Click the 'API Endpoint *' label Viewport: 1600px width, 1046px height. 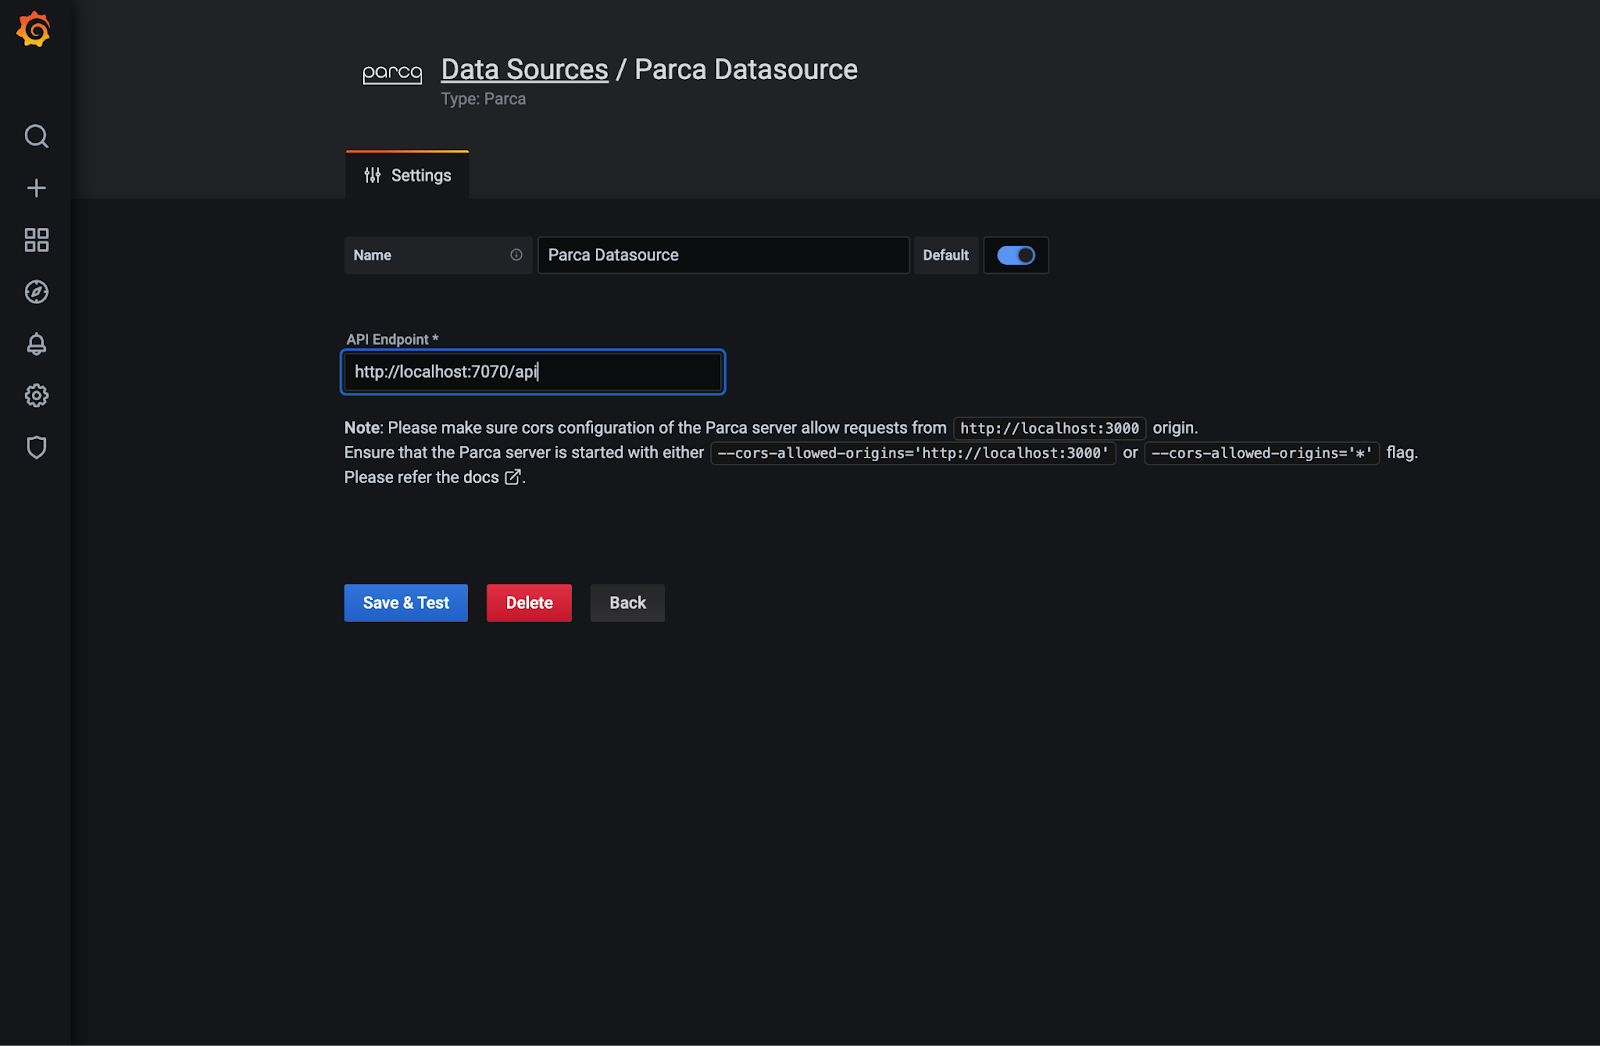click(x=392, y=339)
